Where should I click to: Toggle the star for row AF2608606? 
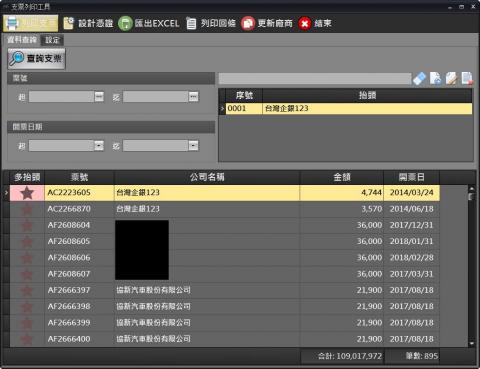27,258
